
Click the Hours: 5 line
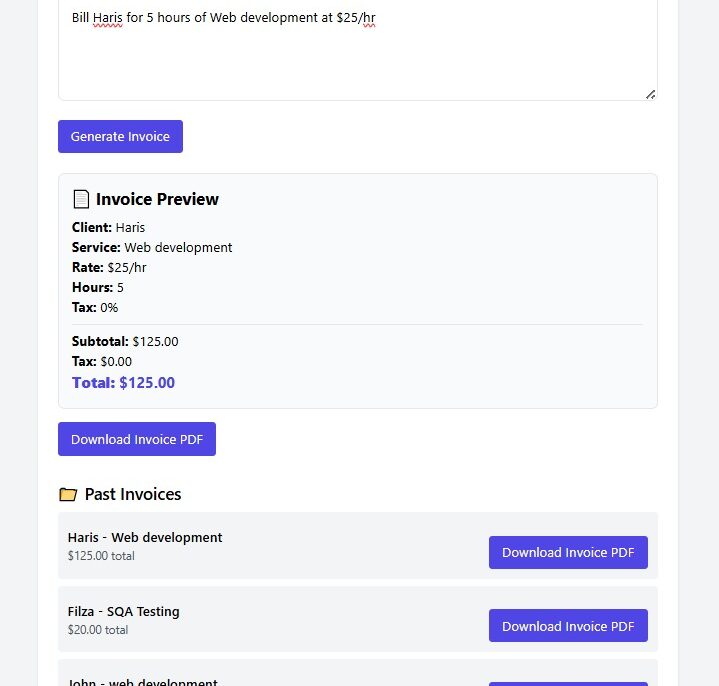point(98,287)
